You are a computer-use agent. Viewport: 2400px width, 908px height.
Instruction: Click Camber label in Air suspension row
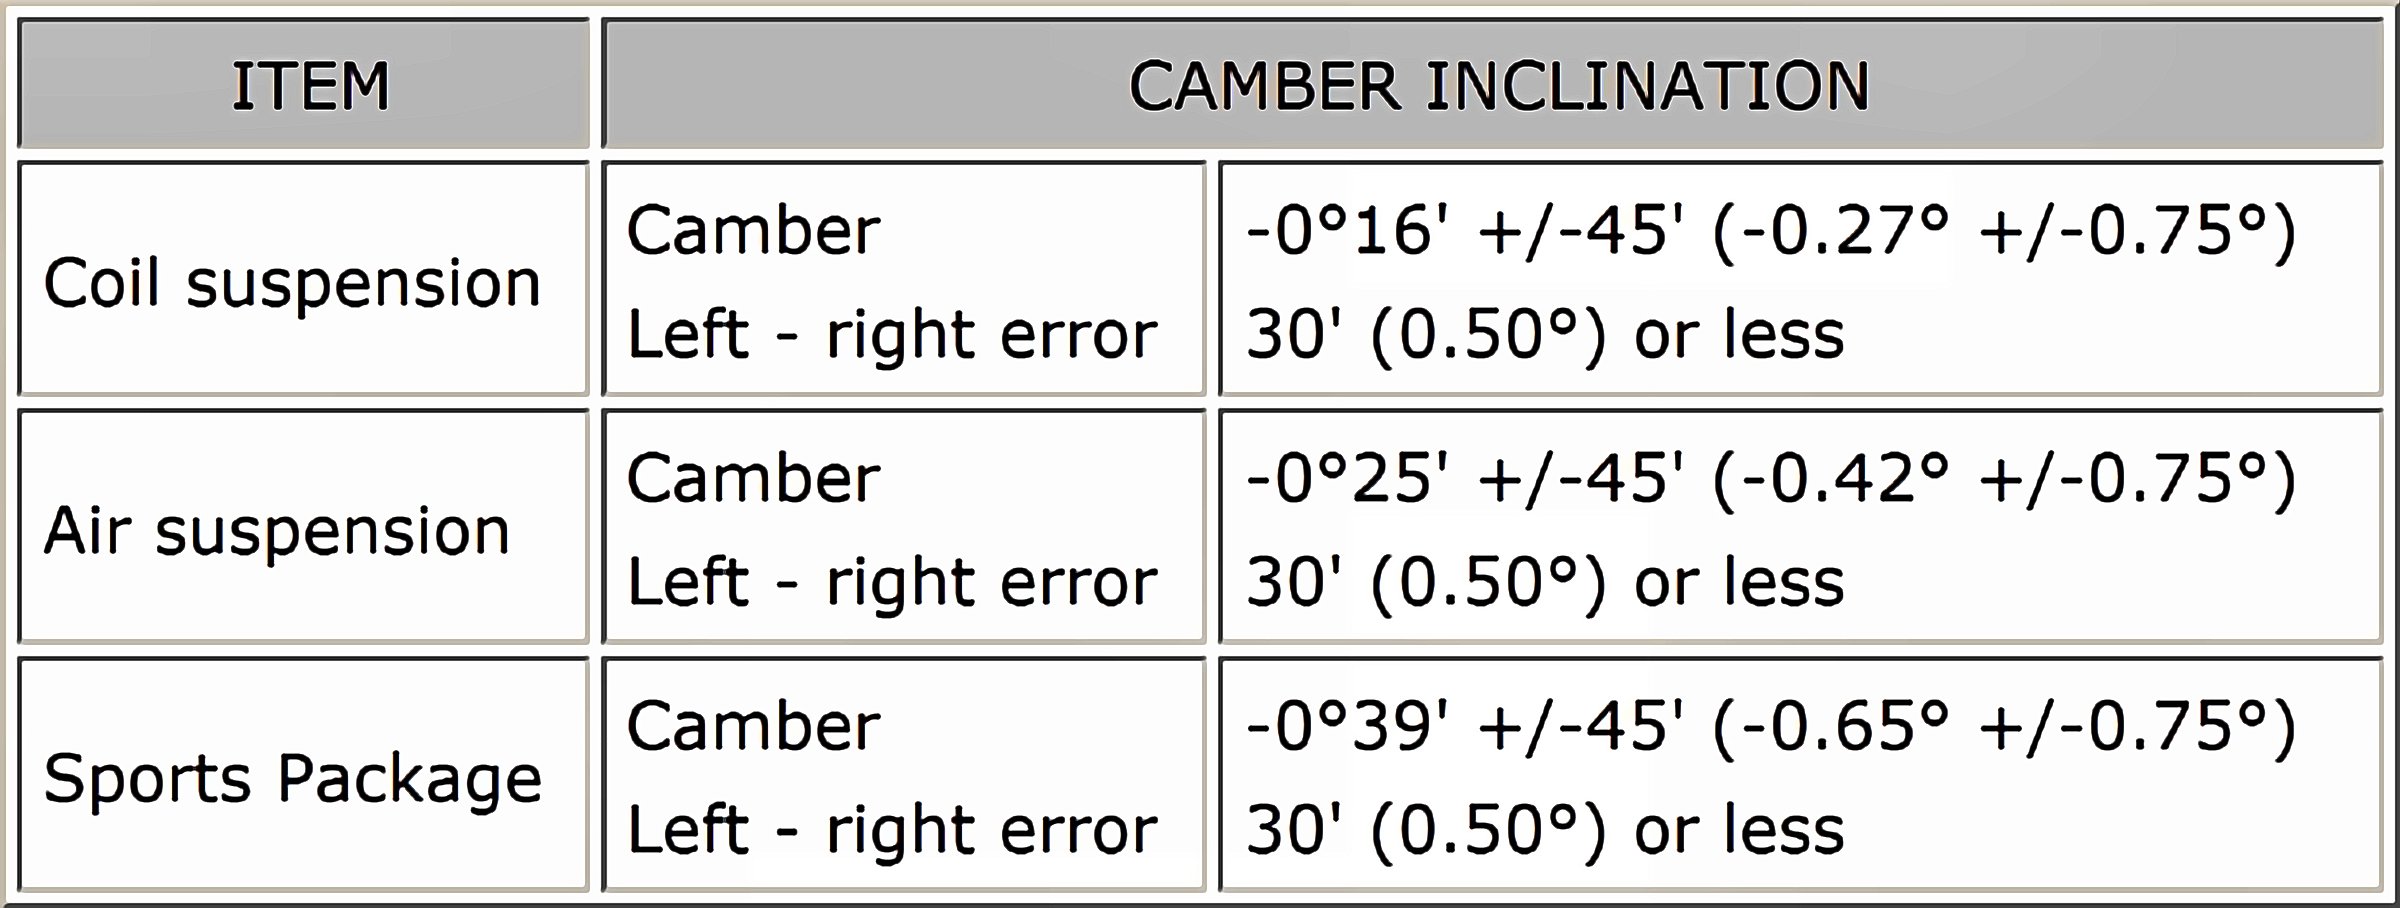(753, 478)
